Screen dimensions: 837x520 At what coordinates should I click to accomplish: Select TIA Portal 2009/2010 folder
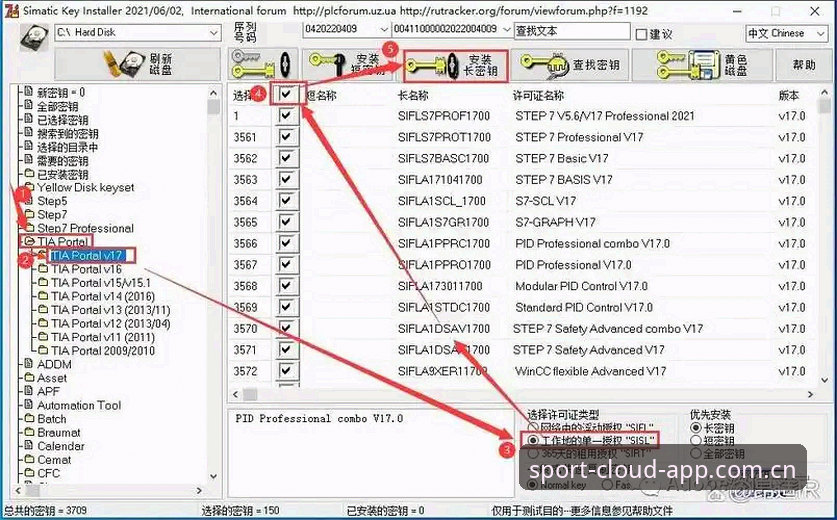103,351
